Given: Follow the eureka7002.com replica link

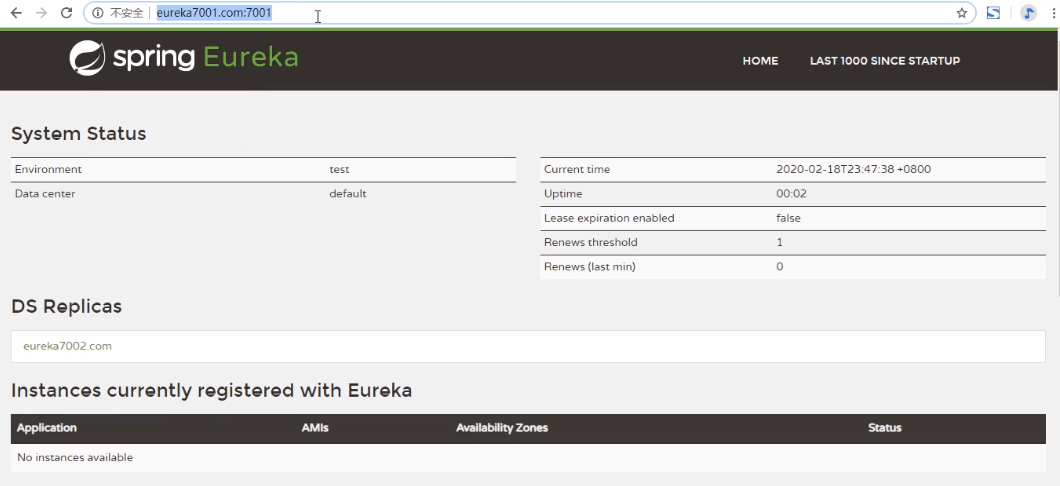Looking at the screenshot, I should click(x=67, y=346).
